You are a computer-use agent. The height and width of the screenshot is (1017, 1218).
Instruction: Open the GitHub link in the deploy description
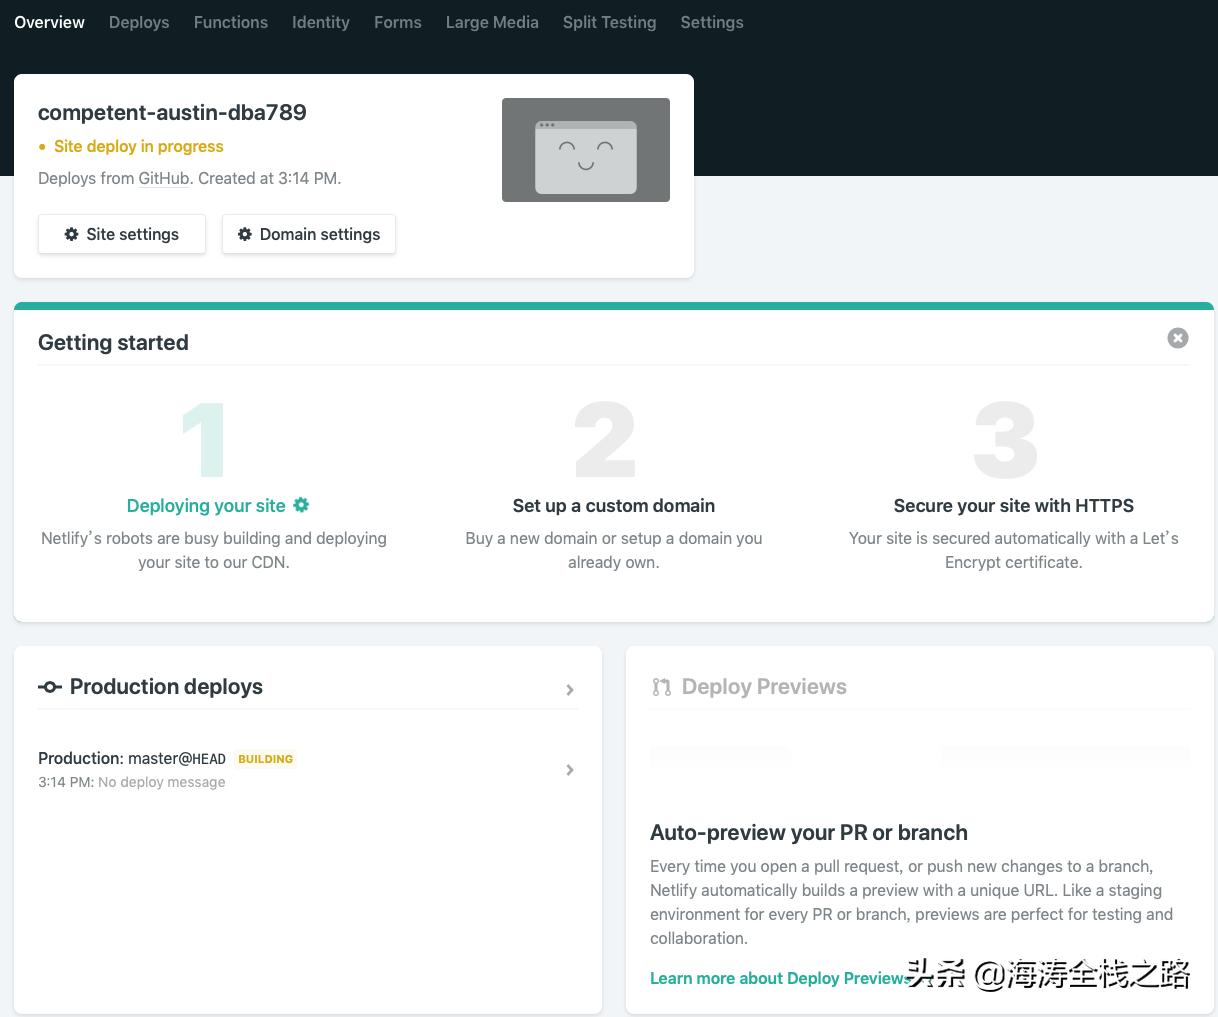[163, 178]
